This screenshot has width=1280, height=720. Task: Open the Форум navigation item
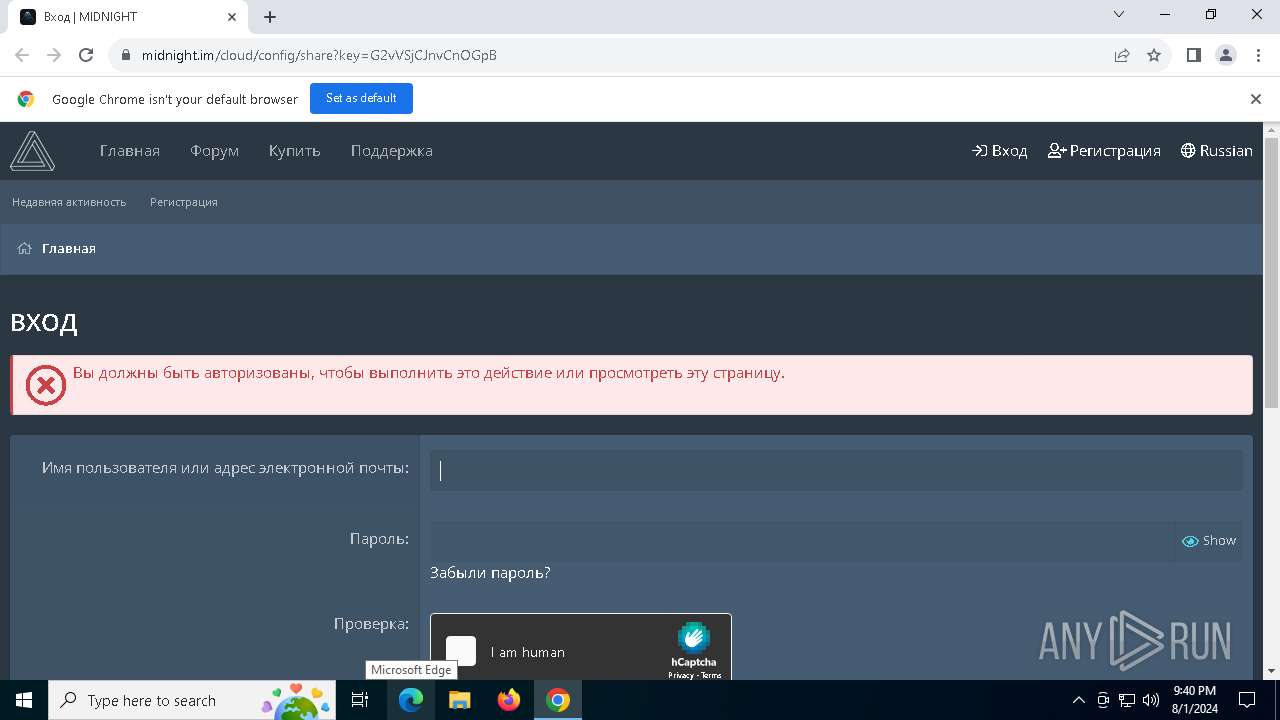tap(215, 151)
